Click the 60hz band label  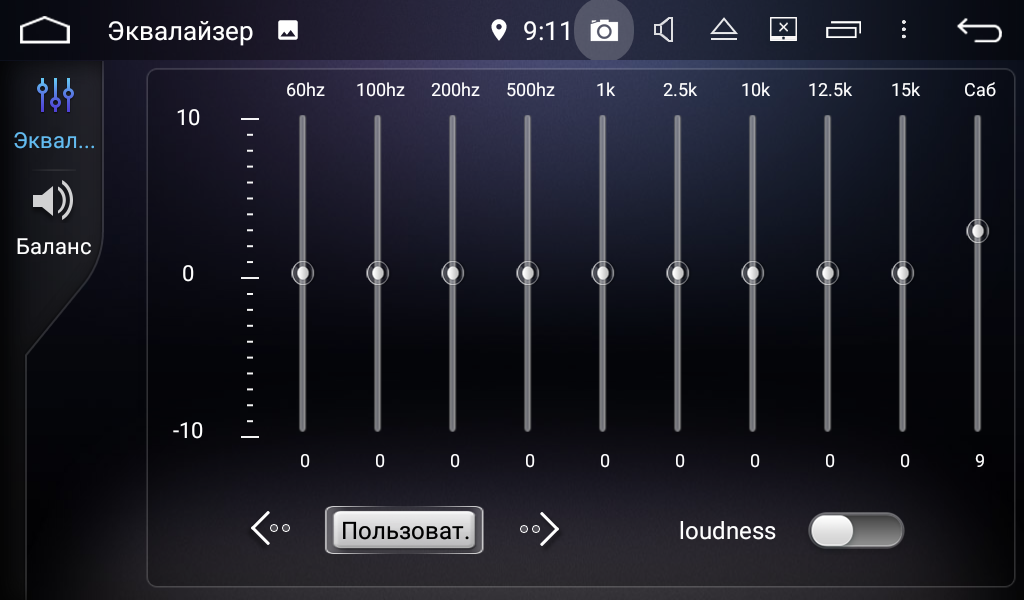(305, 90)
